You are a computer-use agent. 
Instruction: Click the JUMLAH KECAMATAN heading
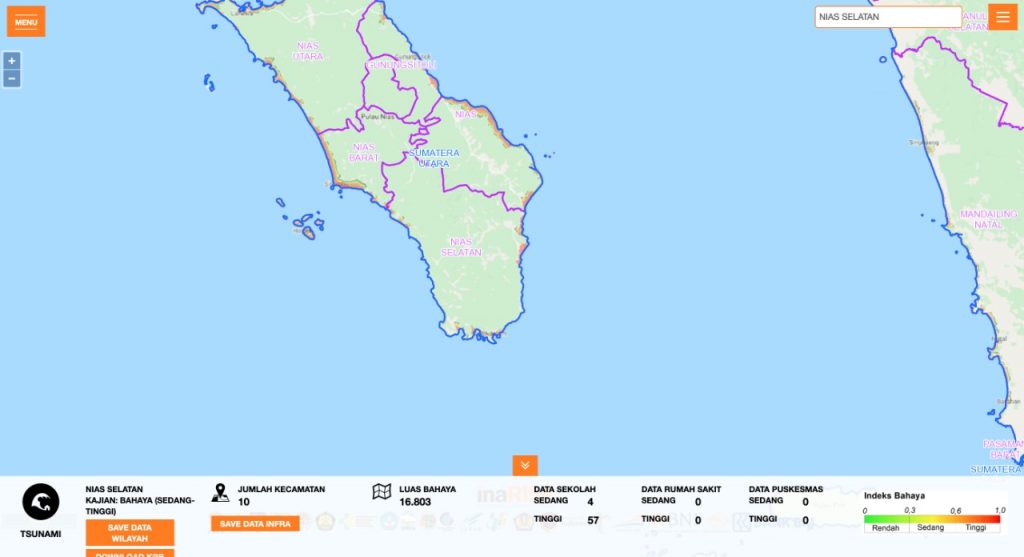(x=281, y=489)
